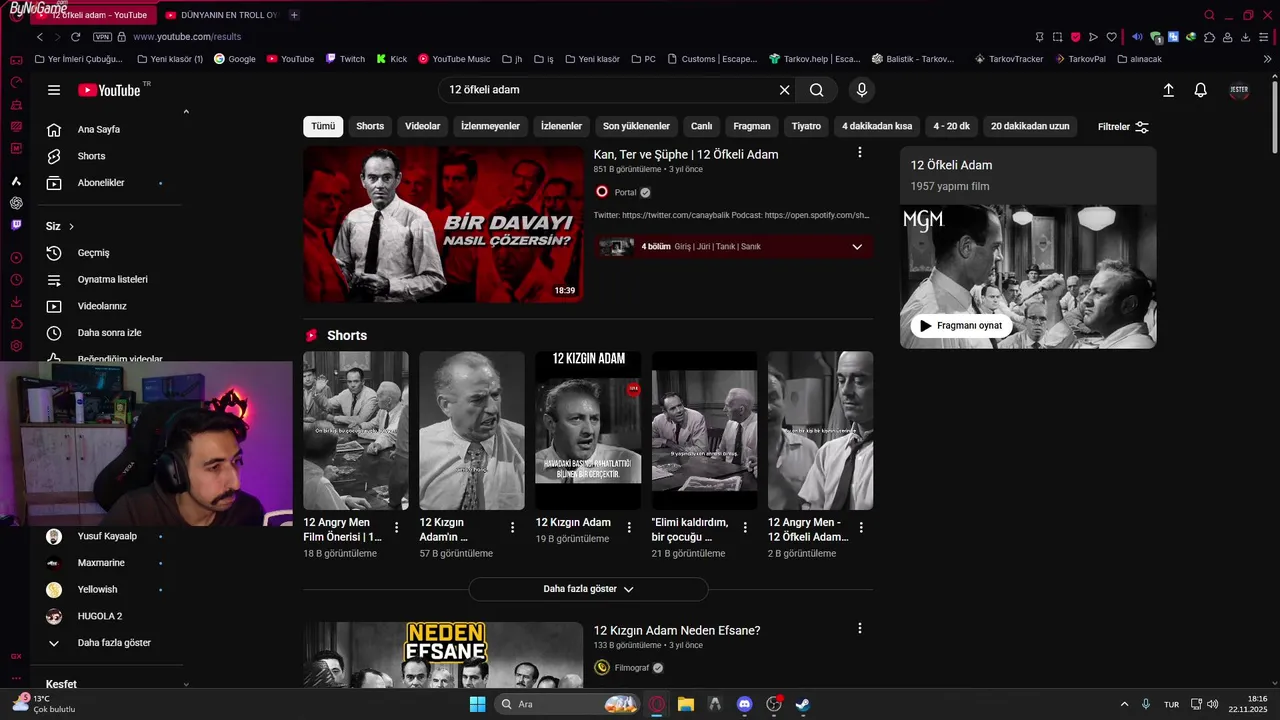Viewport: 1280px width, 720px height.
Task: Select the Fragman filter chip
Action: [x=752, y=127]
